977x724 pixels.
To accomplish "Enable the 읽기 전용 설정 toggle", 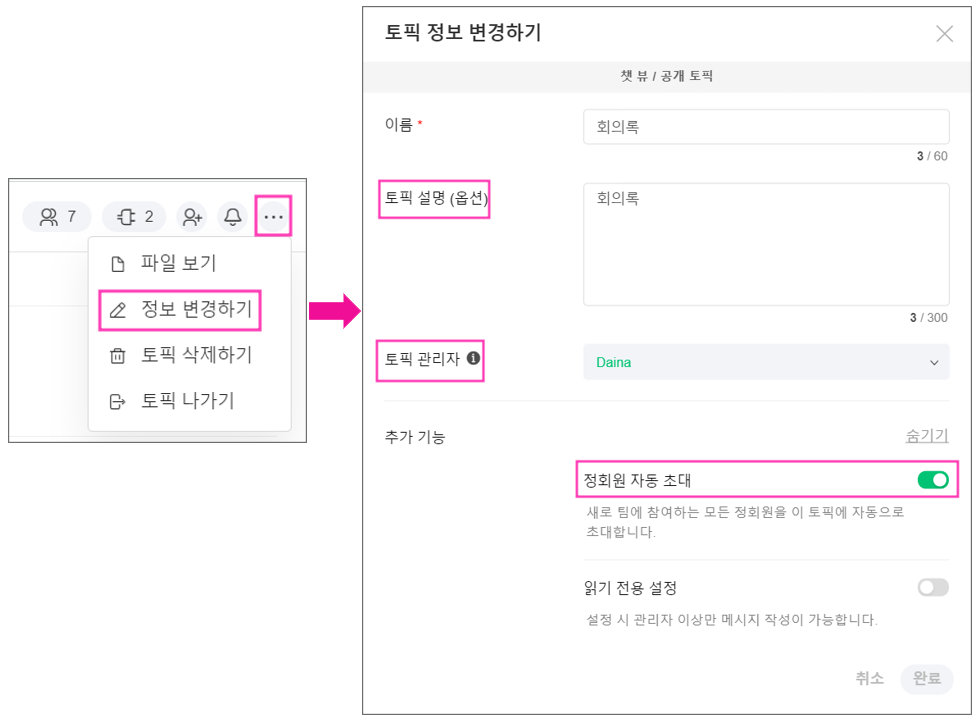I will pos(932,588).
